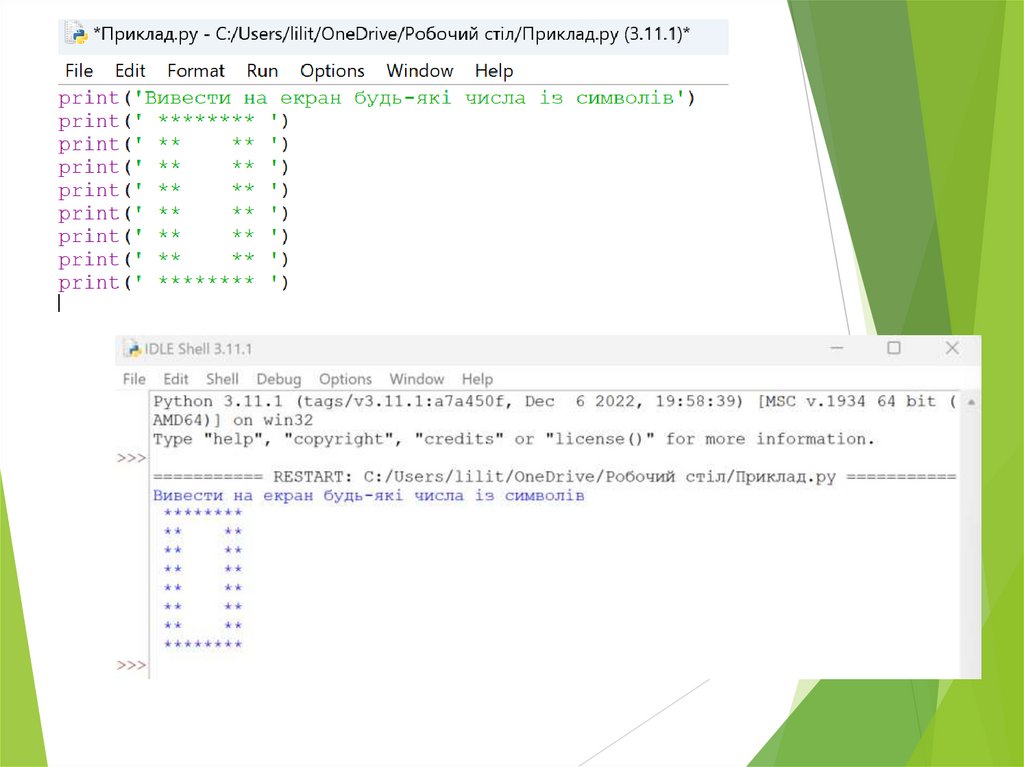Close the IDLE Shell window
This screenshot has height=767, width=1024.
coord(952,348)
